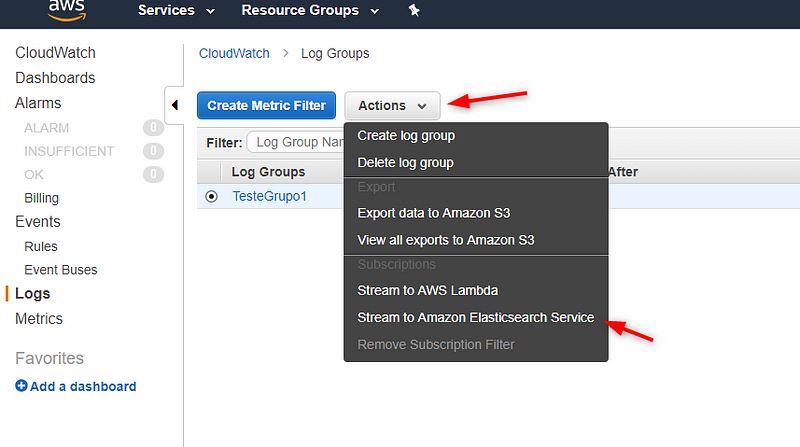
Task: Click the Log Groups column header
Action: [268, 172]
